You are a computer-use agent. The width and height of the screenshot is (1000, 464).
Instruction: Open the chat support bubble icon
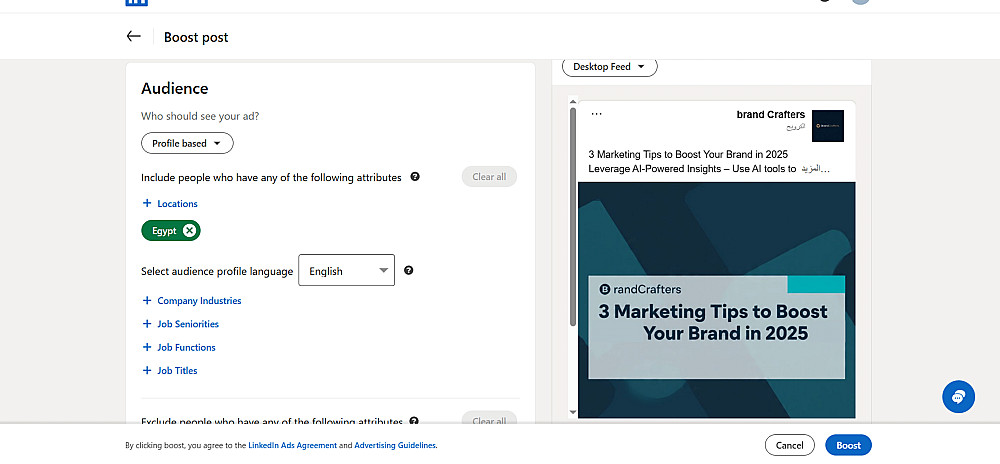958,397
